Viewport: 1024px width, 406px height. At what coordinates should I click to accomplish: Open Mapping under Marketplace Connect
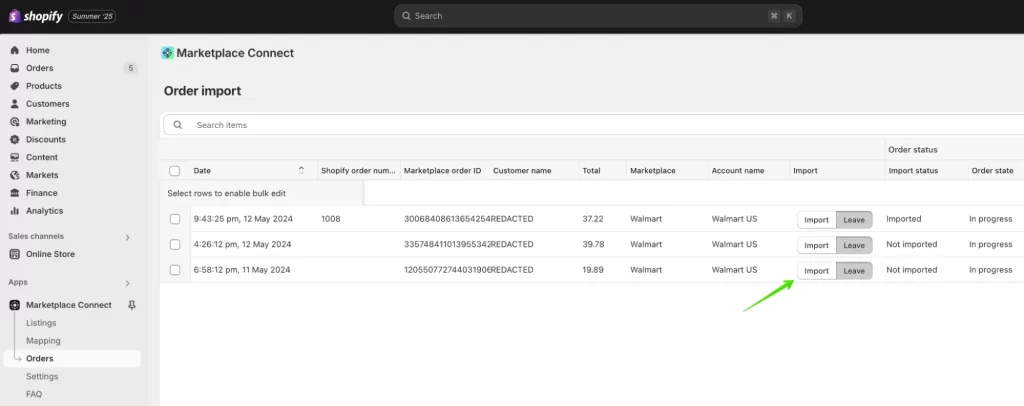(43, 341)
